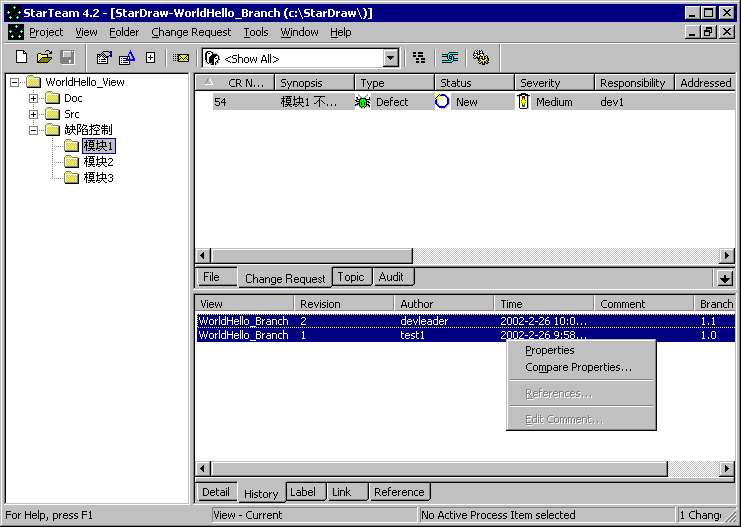Open the Show All filter dropdown
The image size is (741, 527).
point(390,59)
